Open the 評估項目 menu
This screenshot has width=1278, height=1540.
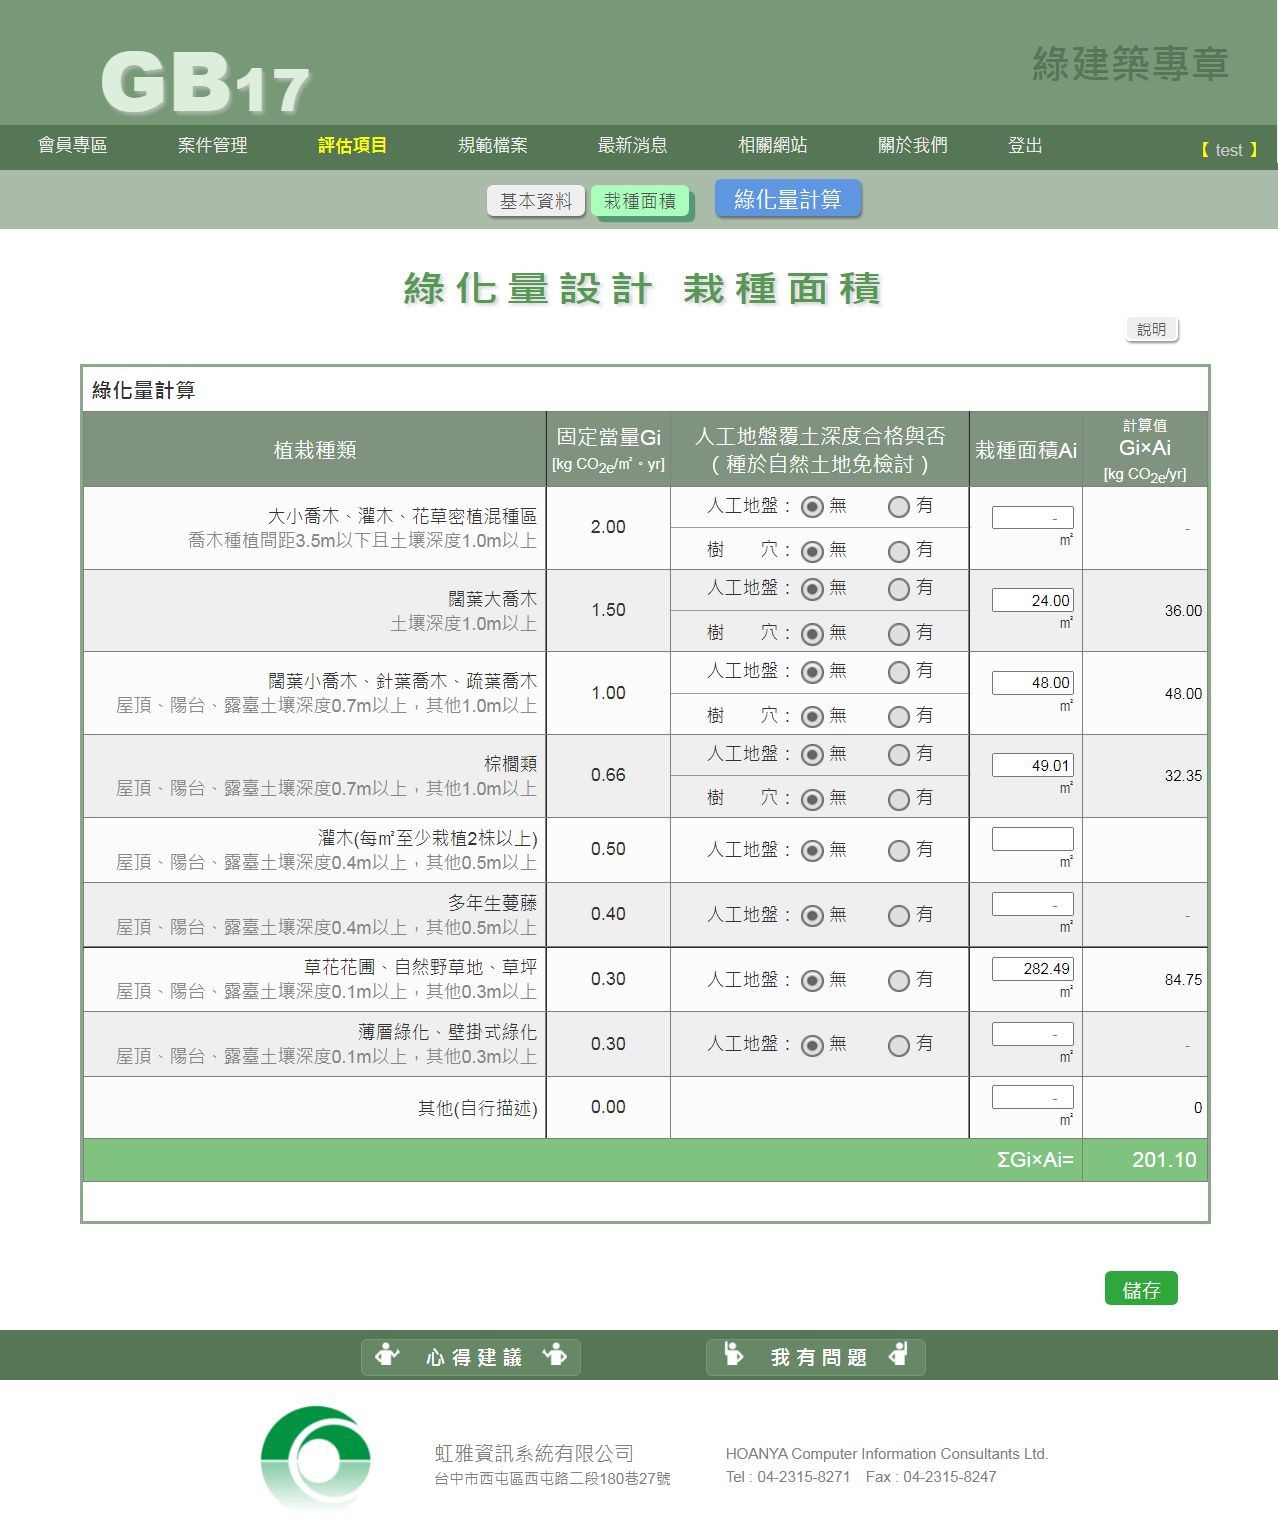pos(352,146)
